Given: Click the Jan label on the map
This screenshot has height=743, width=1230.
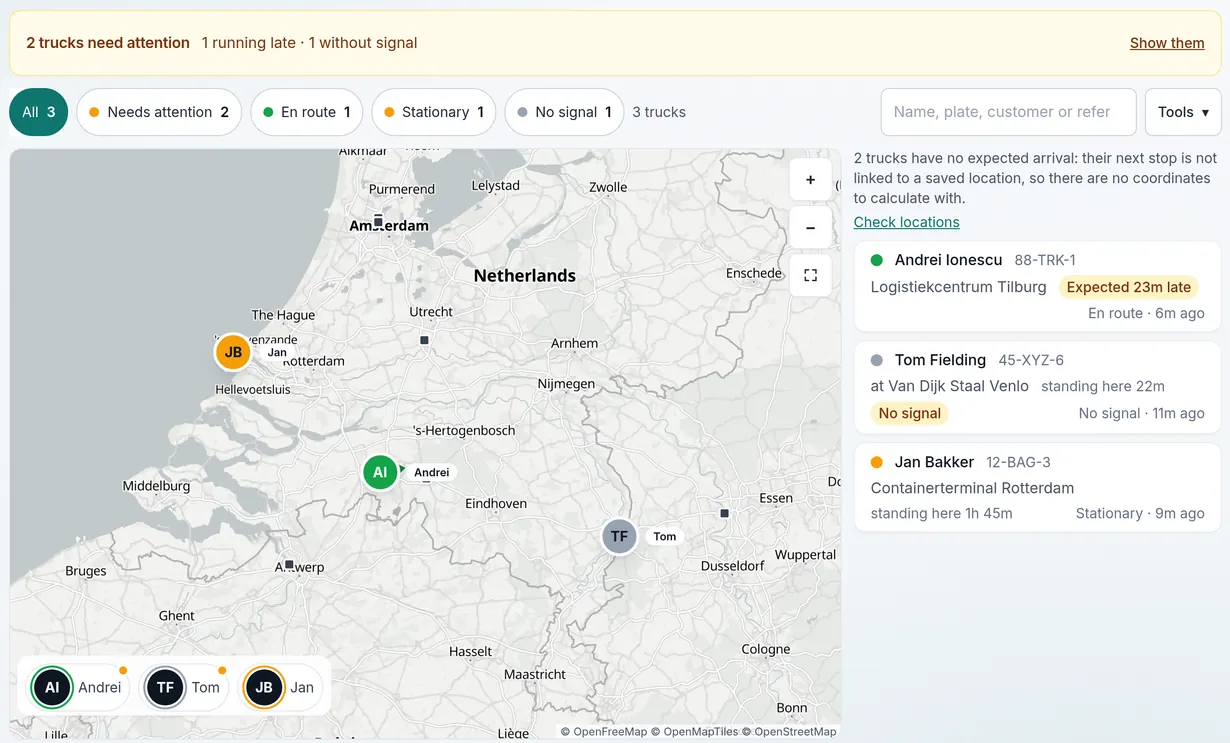Looking at the screenshot, I should point(277,352).
